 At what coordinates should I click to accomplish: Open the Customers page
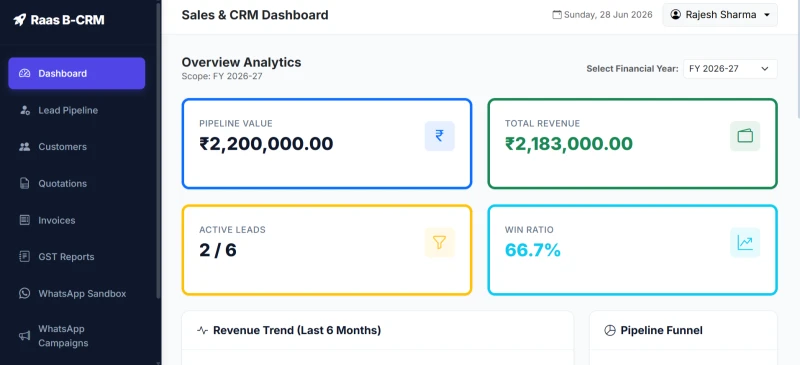point(77,147)
